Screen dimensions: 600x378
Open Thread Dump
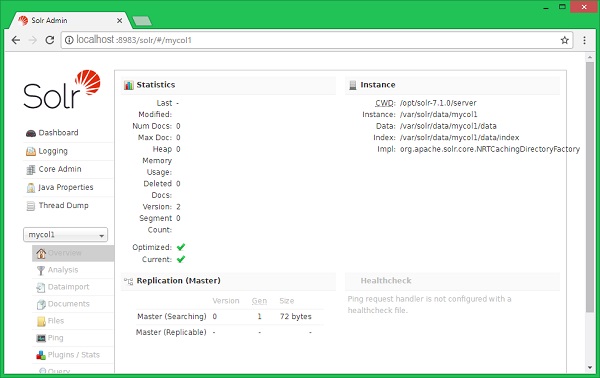63,205
